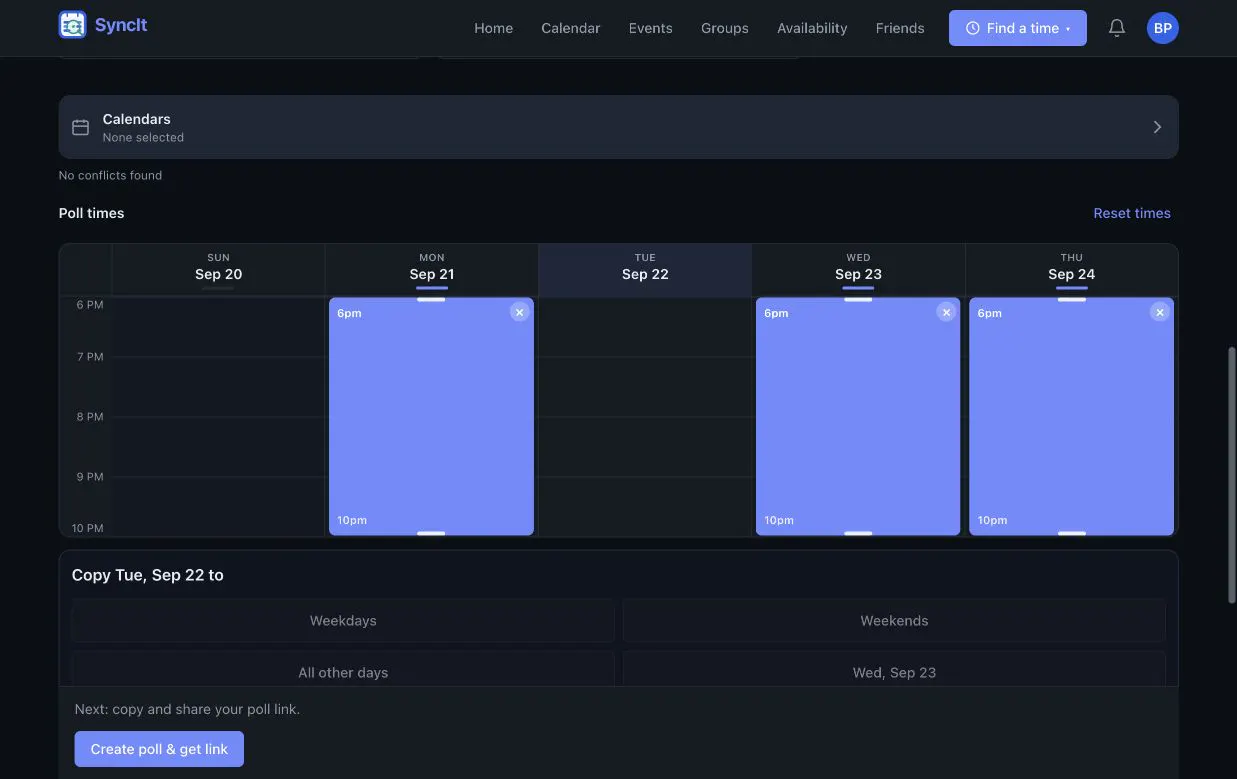Click the page vertical scrollbar
Screen dimensions: 1237x779
pyautogui.click(x=1231, y=475)
